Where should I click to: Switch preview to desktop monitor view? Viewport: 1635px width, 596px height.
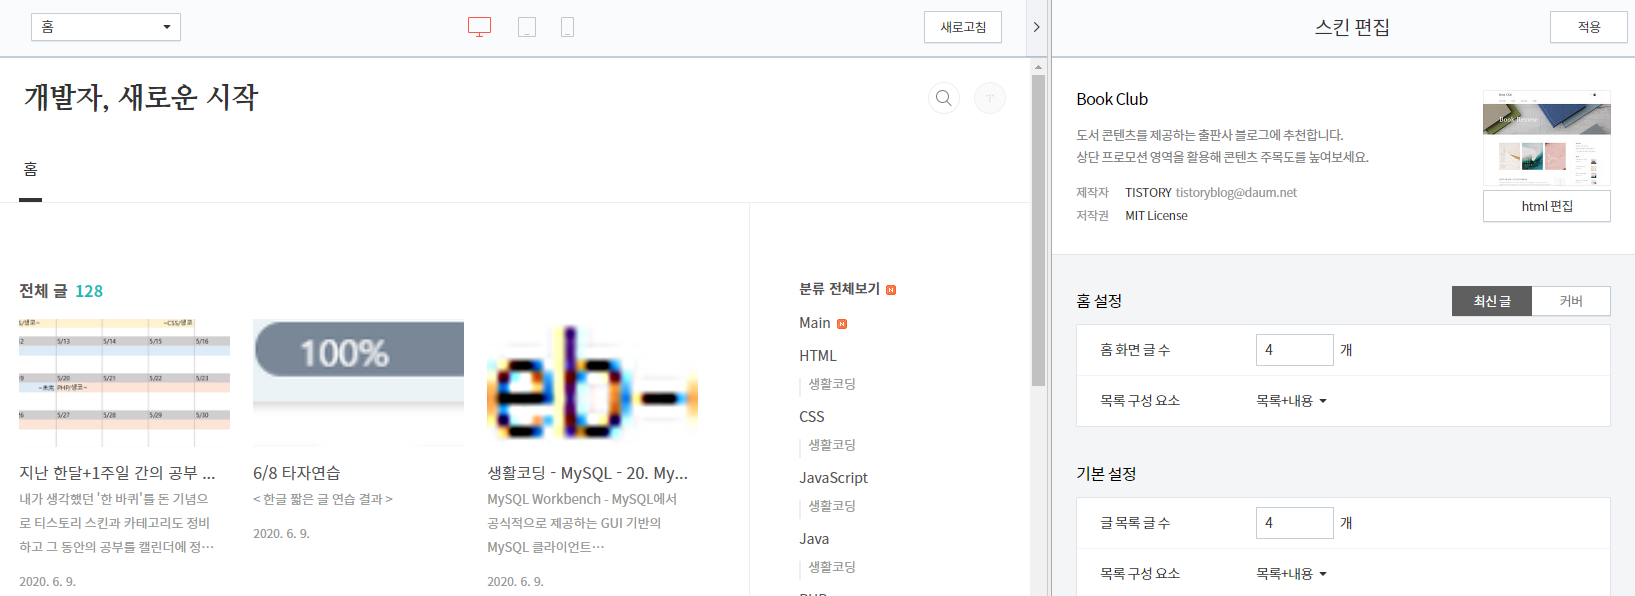(480, 27)
